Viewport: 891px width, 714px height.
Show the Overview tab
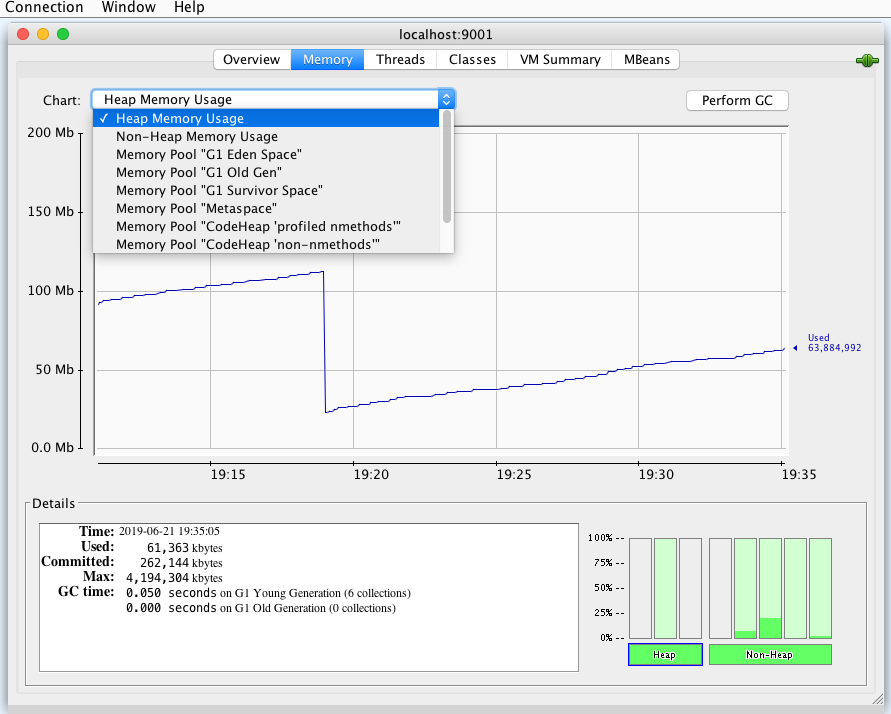pyautogui.click(x=252, y=60)
